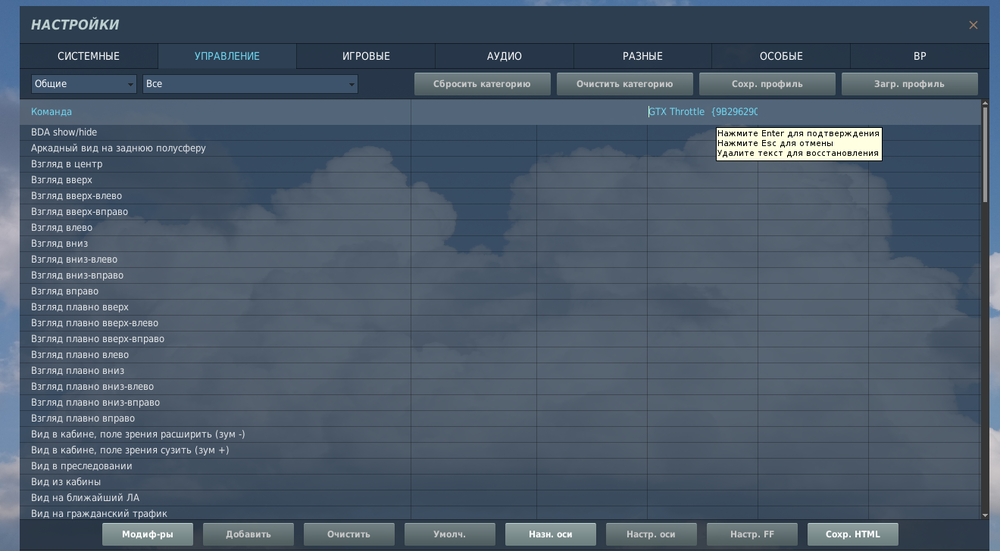The width and height of the screenshot is (1000, 551).
Task: Select the Взгляд в центр row
Action: tap(500, 164)
